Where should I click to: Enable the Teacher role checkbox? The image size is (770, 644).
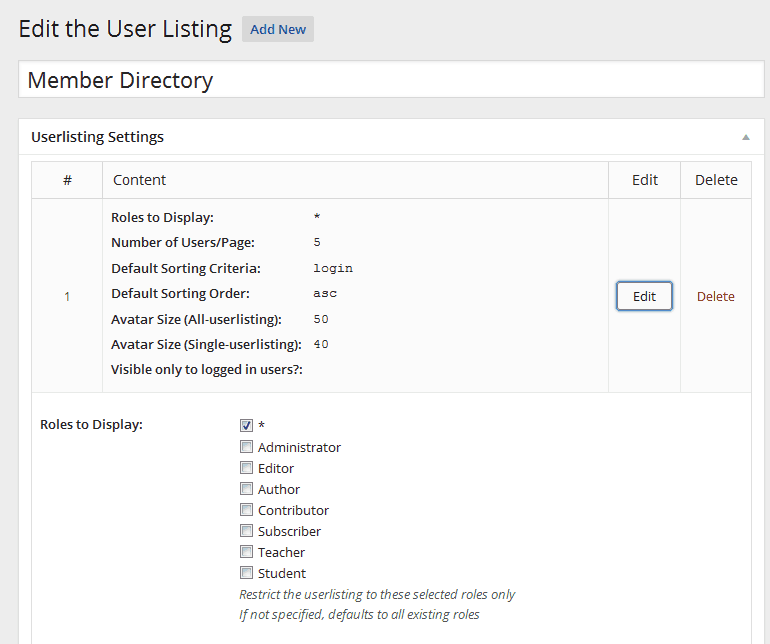point(247,552)
